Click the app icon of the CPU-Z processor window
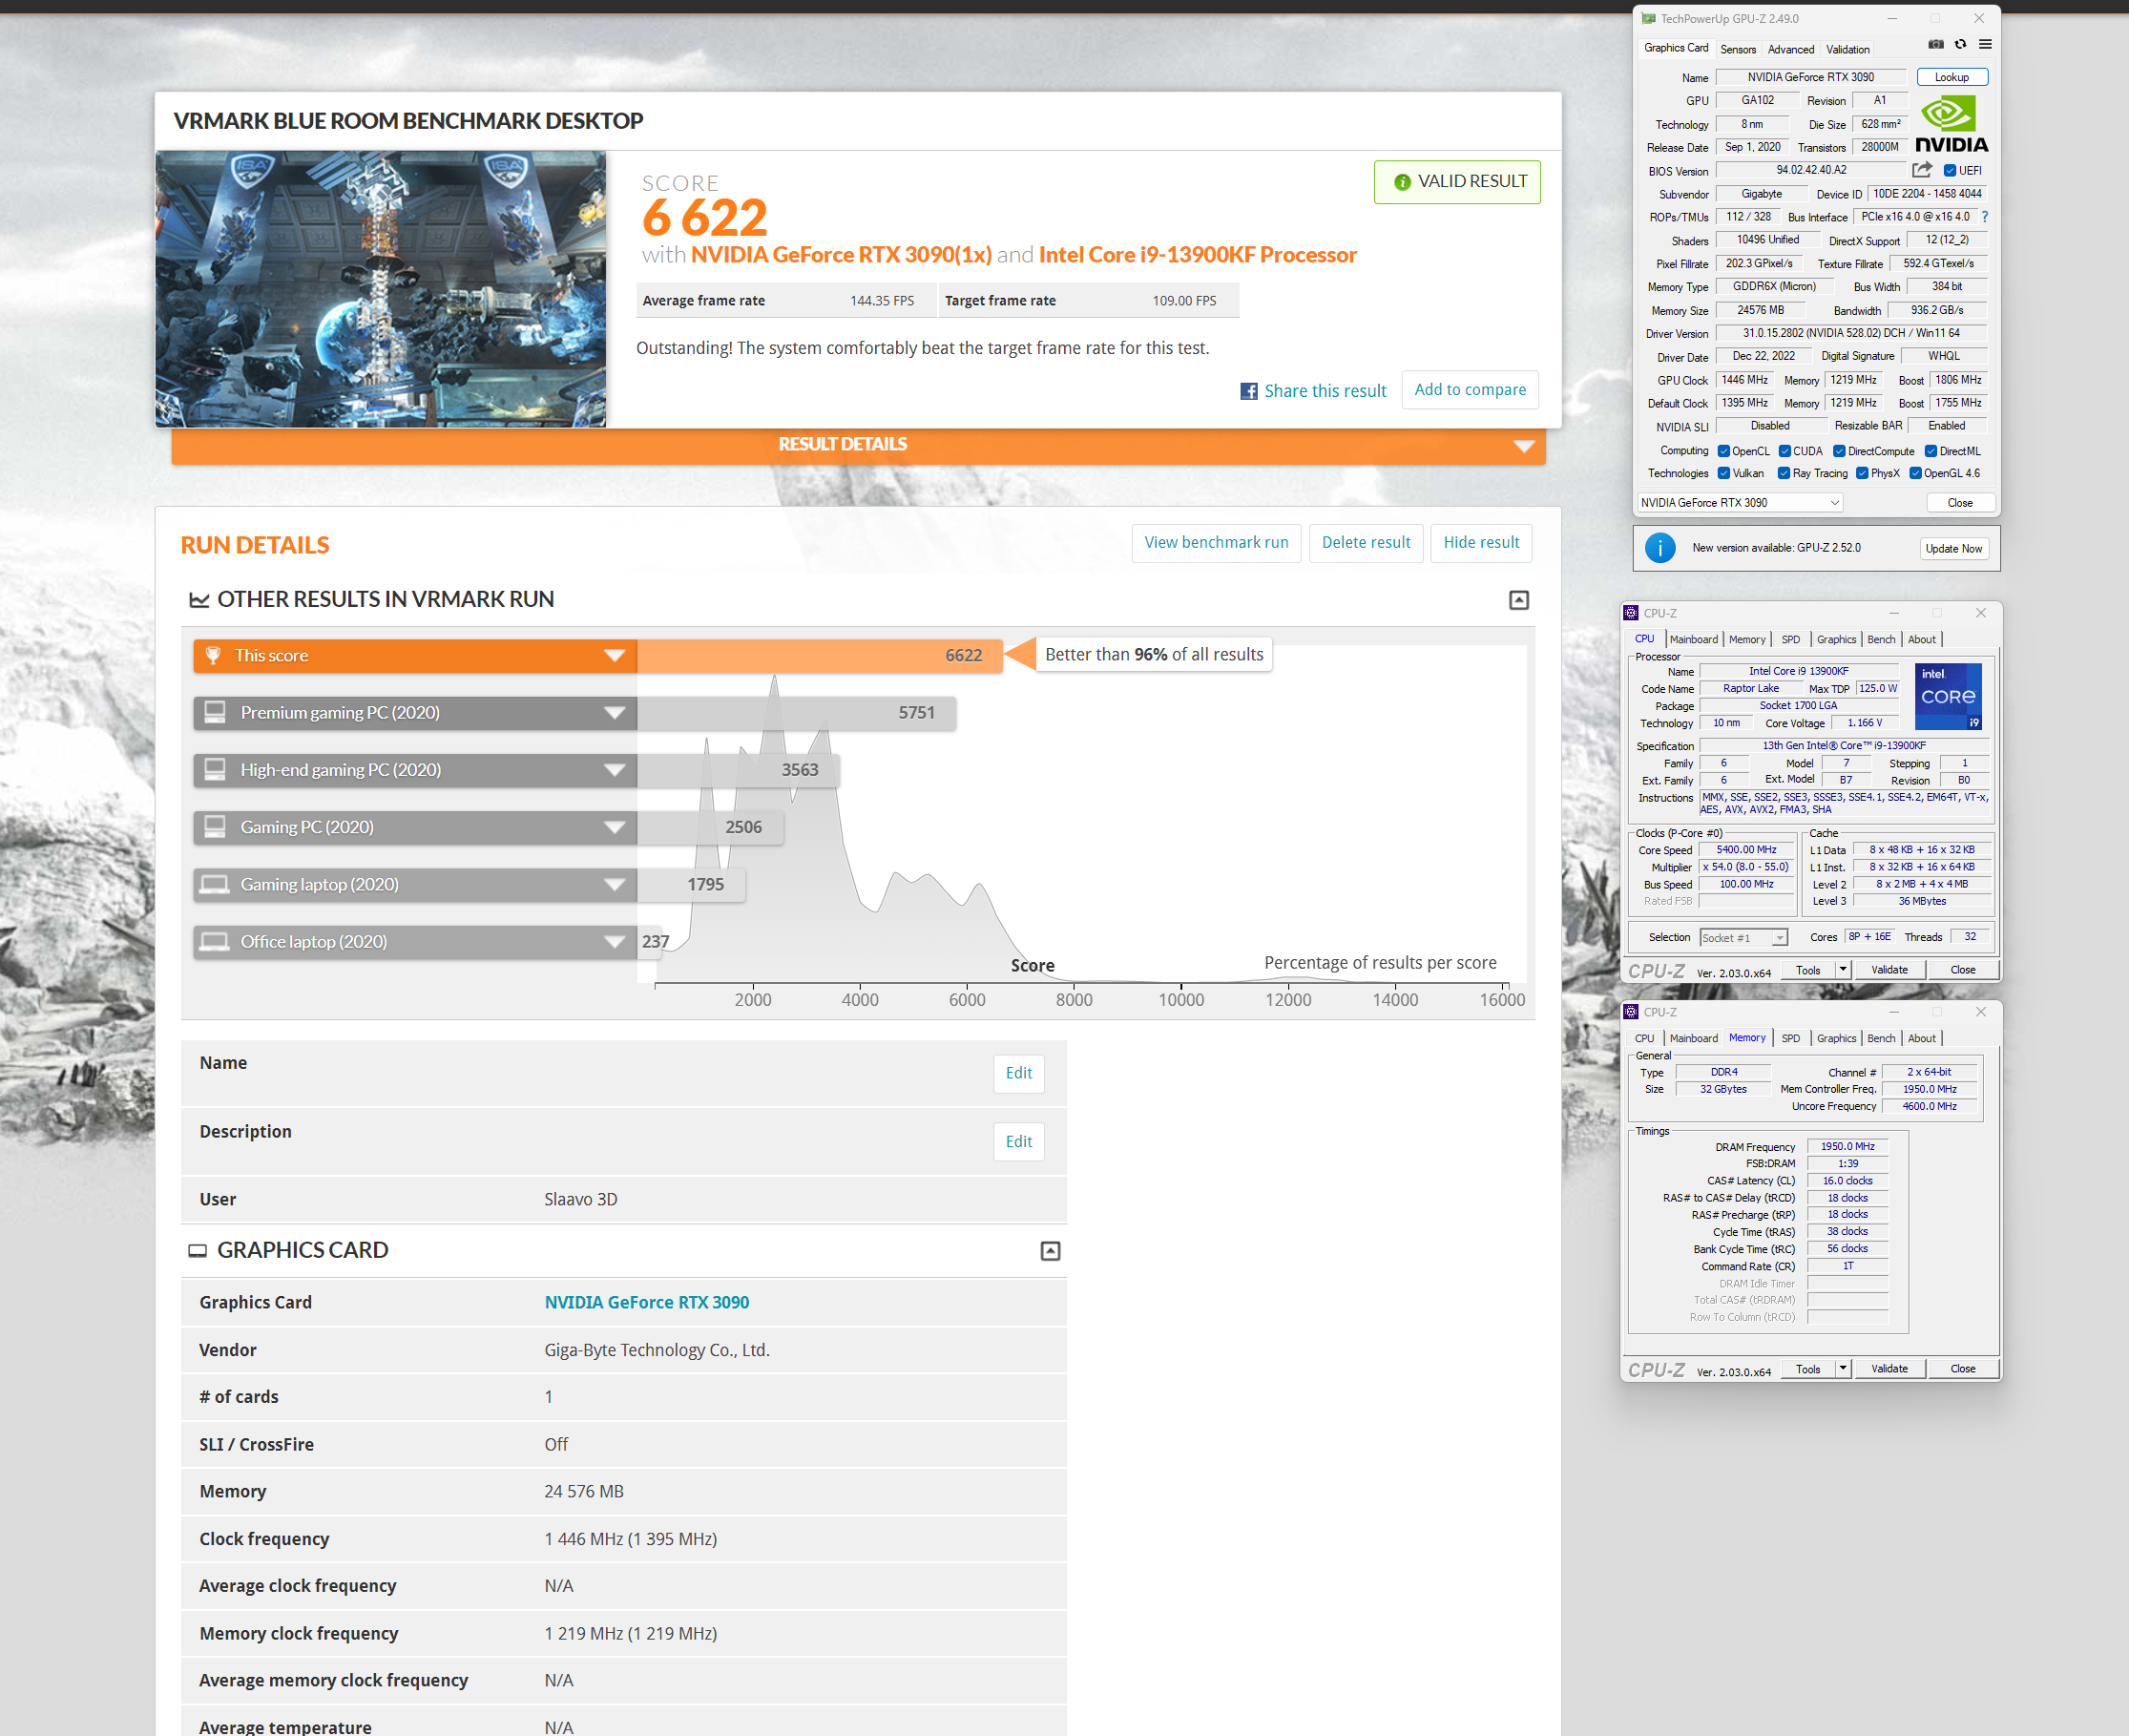2129x1736 pixels. [1631, 613]
